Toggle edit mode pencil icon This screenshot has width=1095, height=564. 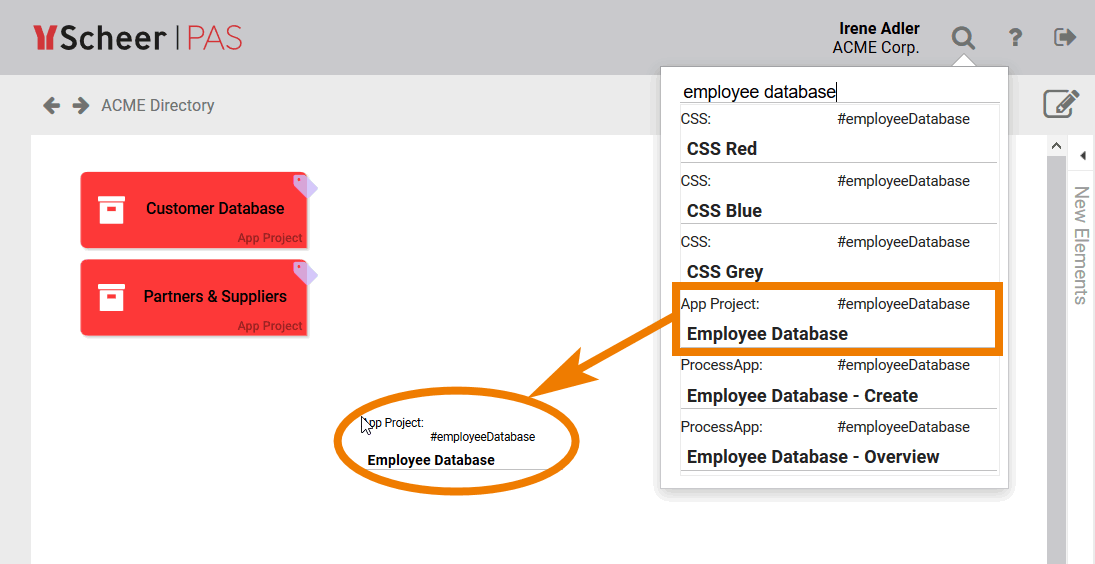tap(1061, 104)
